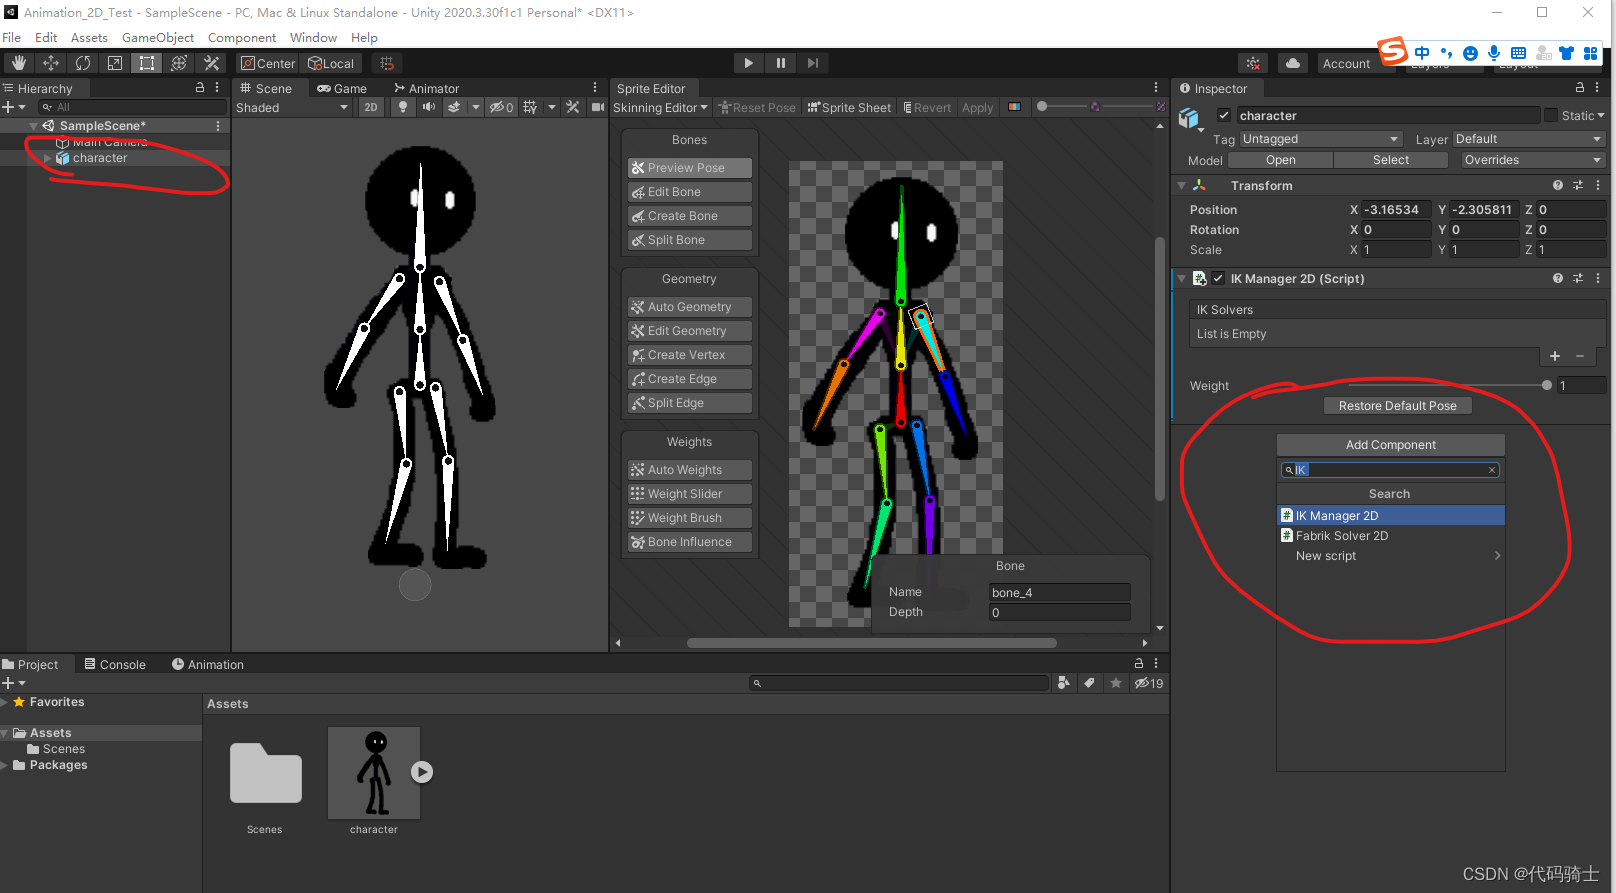The image size is (1616, 893).
Task: Lock the Inspector panel
Action: (1580, 88)
